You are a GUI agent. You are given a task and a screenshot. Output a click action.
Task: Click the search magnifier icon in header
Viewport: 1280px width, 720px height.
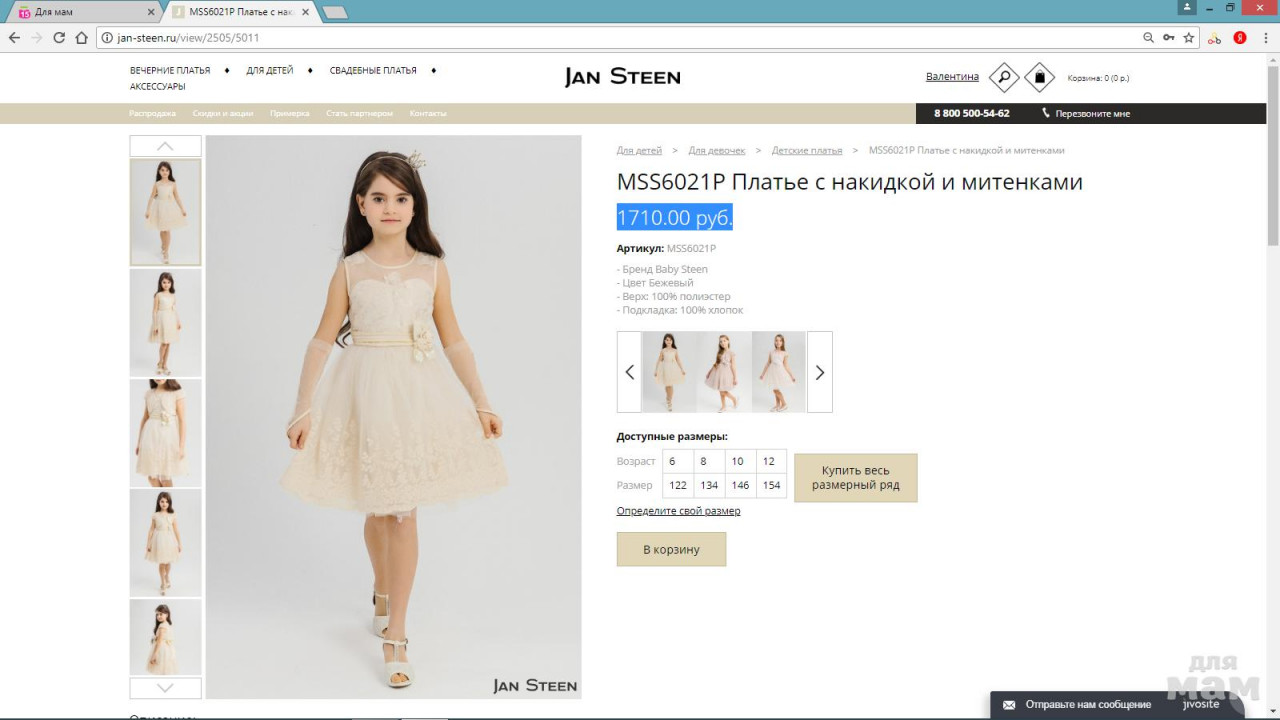pos(1003,77)
